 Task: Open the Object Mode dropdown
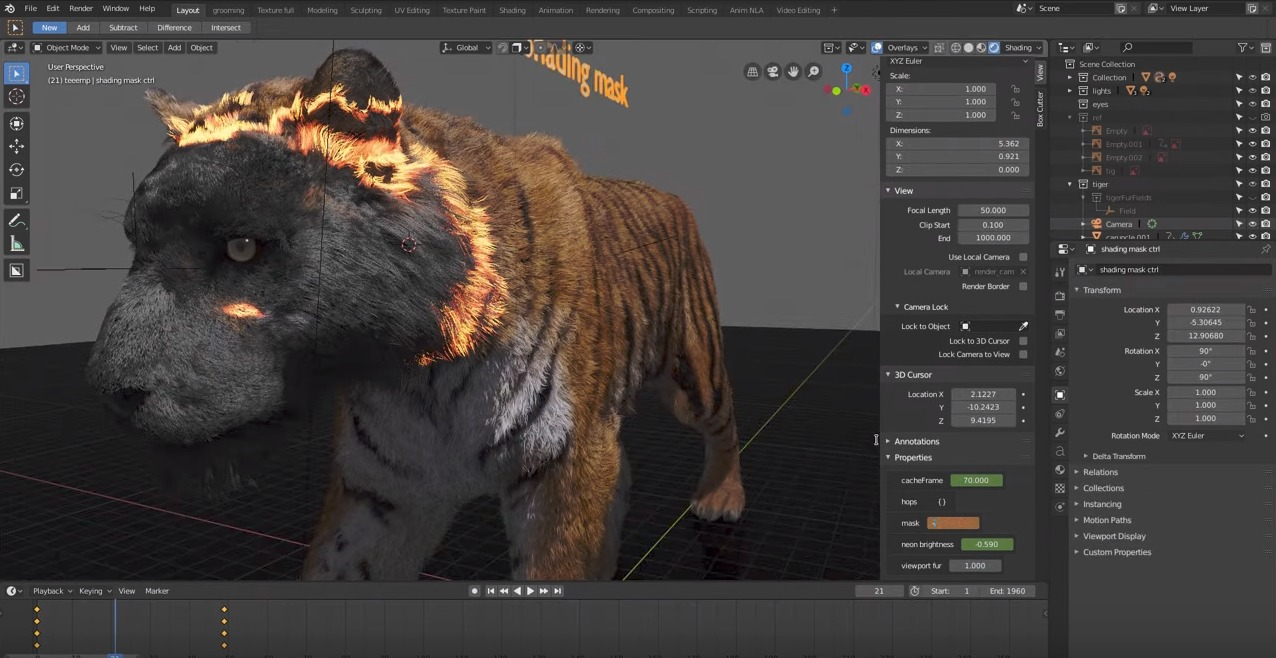67,47
